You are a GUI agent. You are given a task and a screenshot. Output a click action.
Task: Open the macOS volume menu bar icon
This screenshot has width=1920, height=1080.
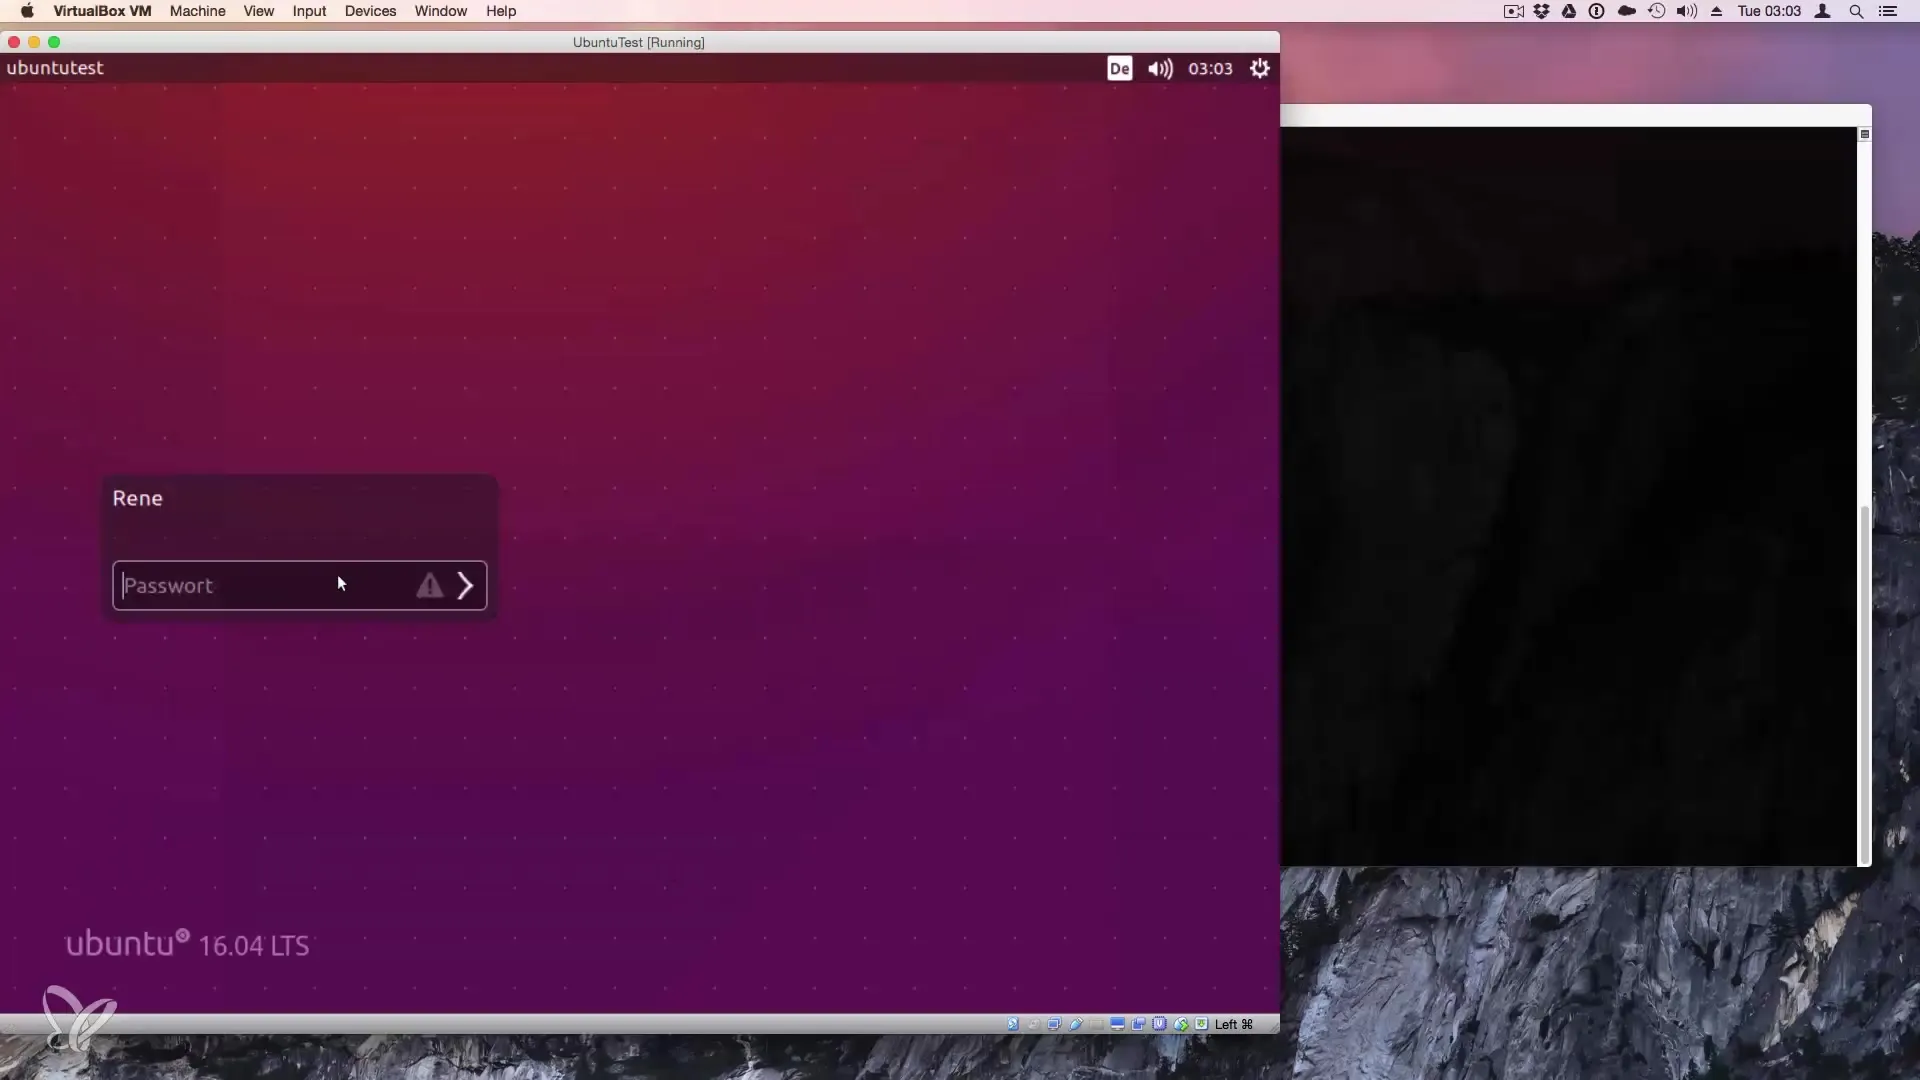(x=1687, y=11)
